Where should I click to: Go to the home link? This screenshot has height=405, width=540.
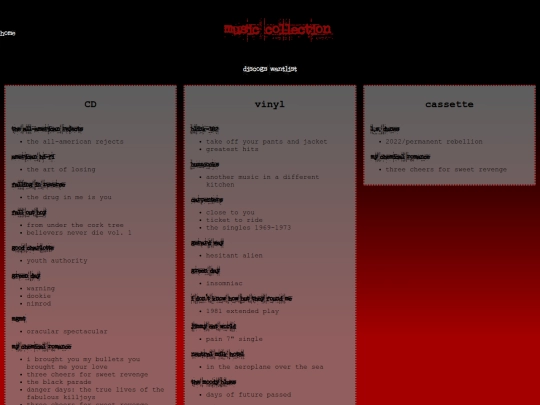[7, 33]
